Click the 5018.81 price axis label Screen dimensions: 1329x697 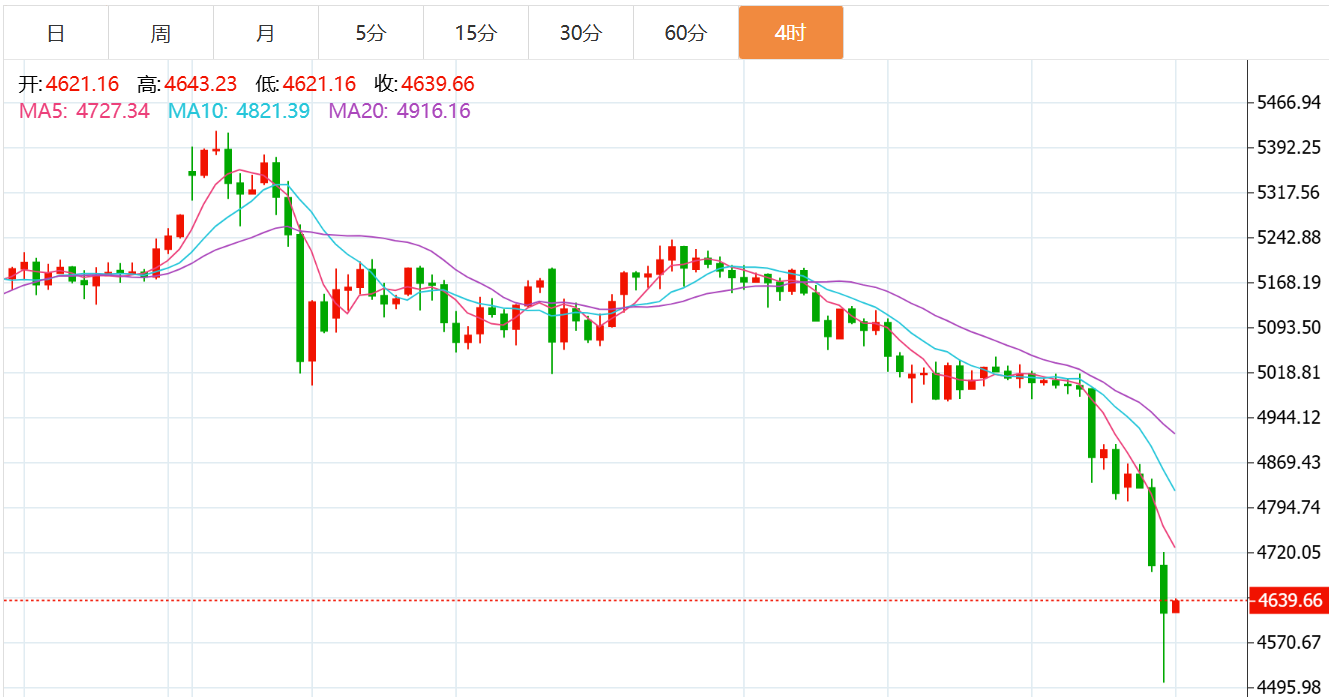pyautogui.click(x=1289, y=373)
